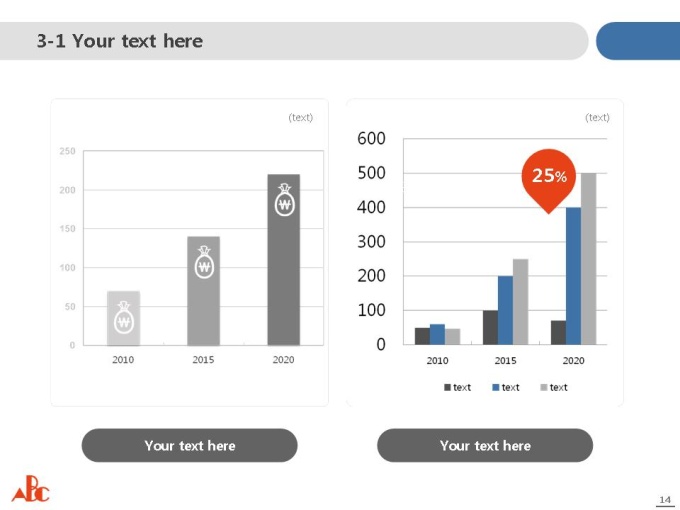Viewport: 680px width, 510px height.
Task: Select the blue 2015 bar in right chart
Action: coord(505,310)
